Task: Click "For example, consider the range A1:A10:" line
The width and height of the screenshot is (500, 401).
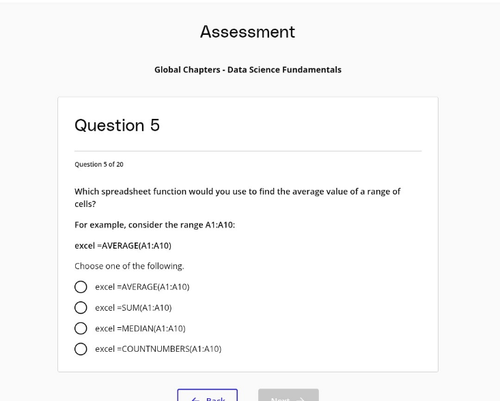Action: [155, 225]
